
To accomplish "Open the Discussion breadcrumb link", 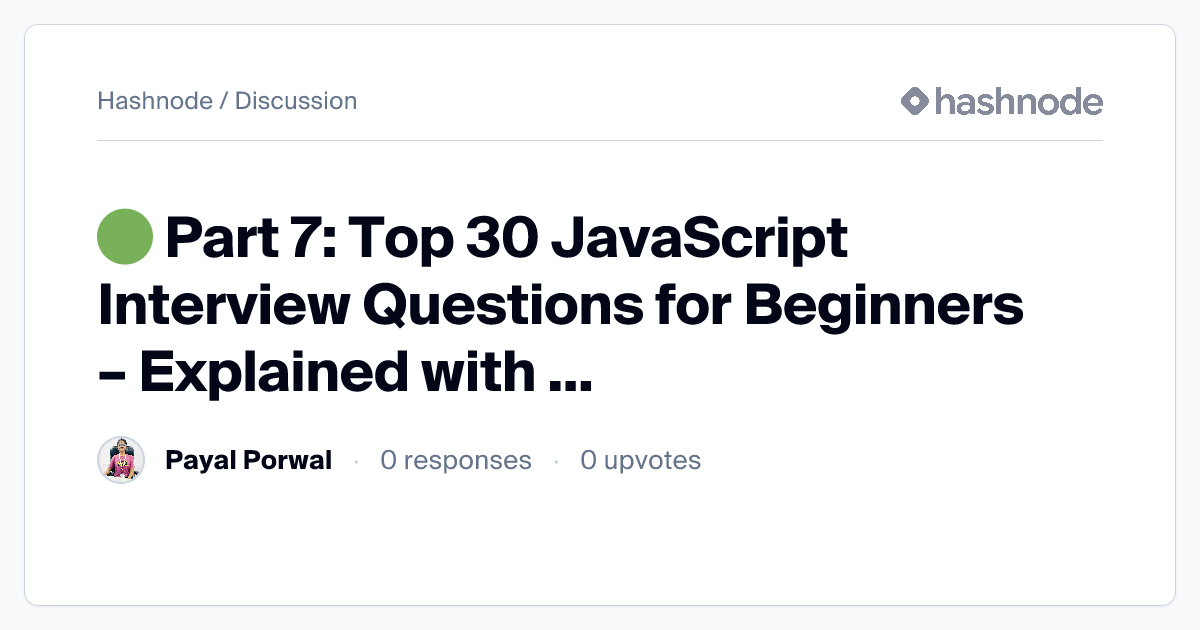I will 296,101.
